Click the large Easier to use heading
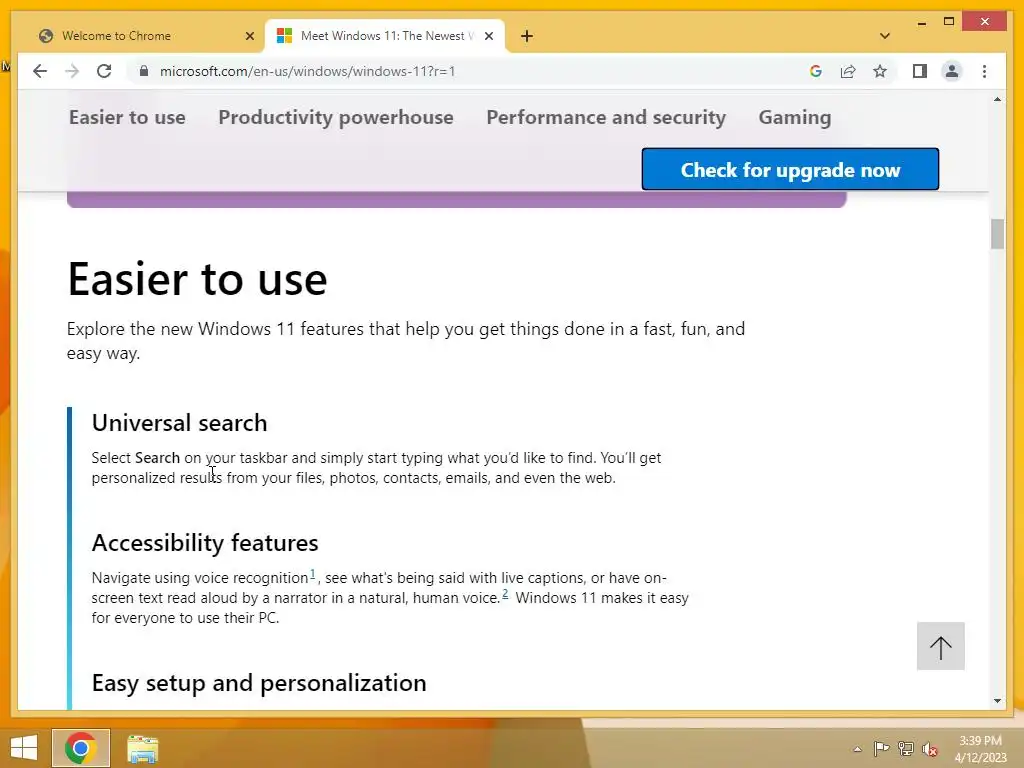This screenshot has height=768, width=1024. 197,279
